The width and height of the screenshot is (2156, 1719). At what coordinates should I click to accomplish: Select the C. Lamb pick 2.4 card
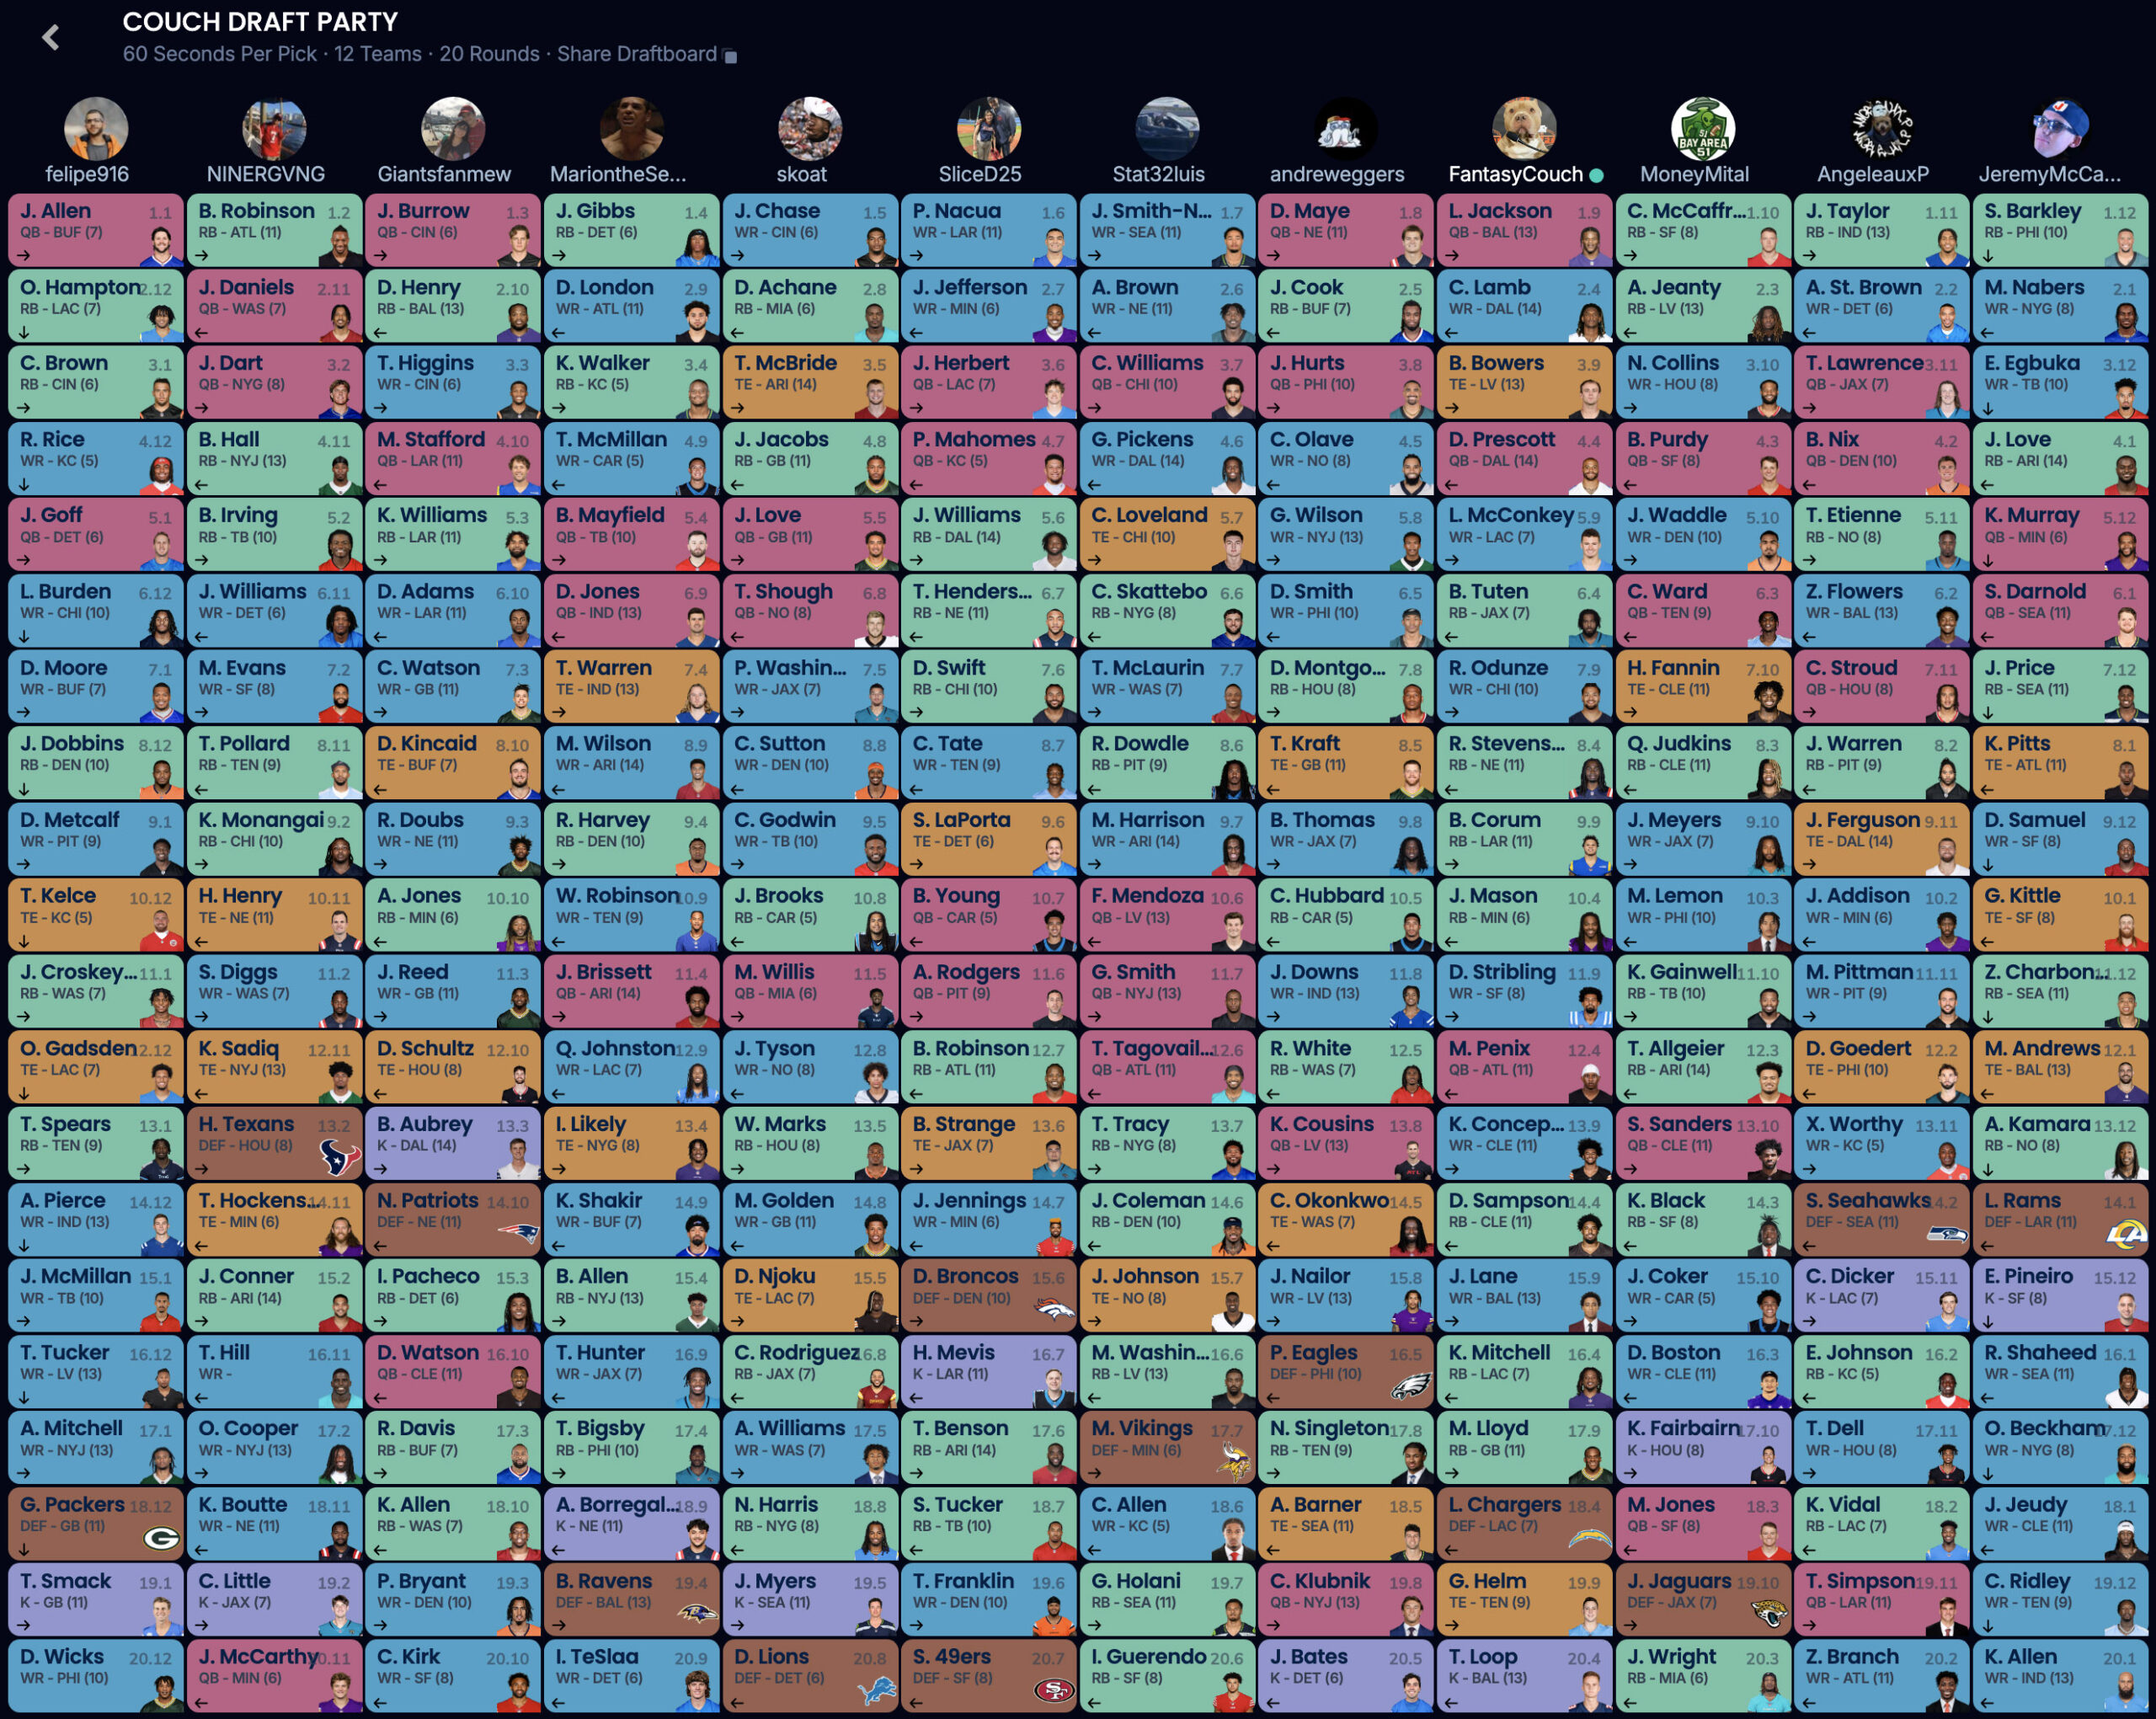click(x=1524, y=306)
